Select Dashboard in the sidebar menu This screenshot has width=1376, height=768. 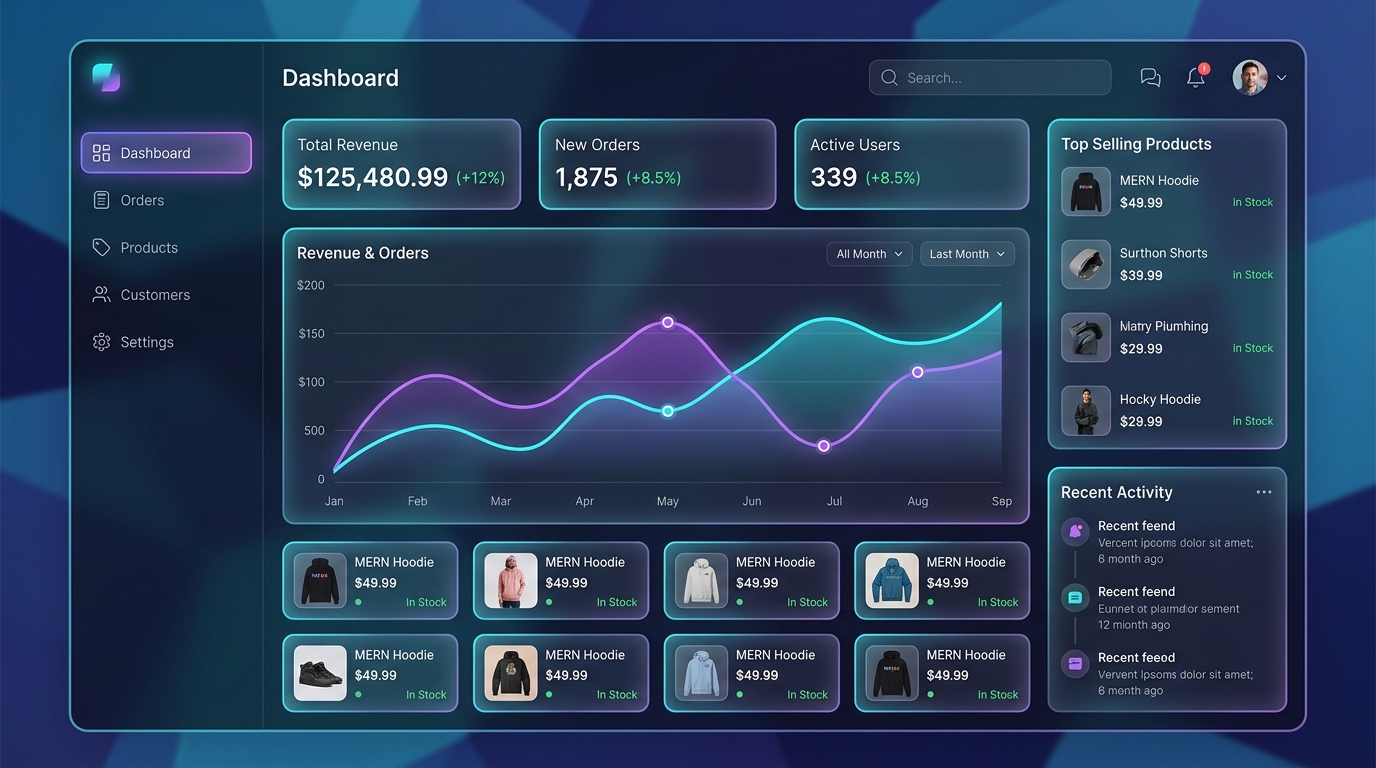click(x=166, y=153)
